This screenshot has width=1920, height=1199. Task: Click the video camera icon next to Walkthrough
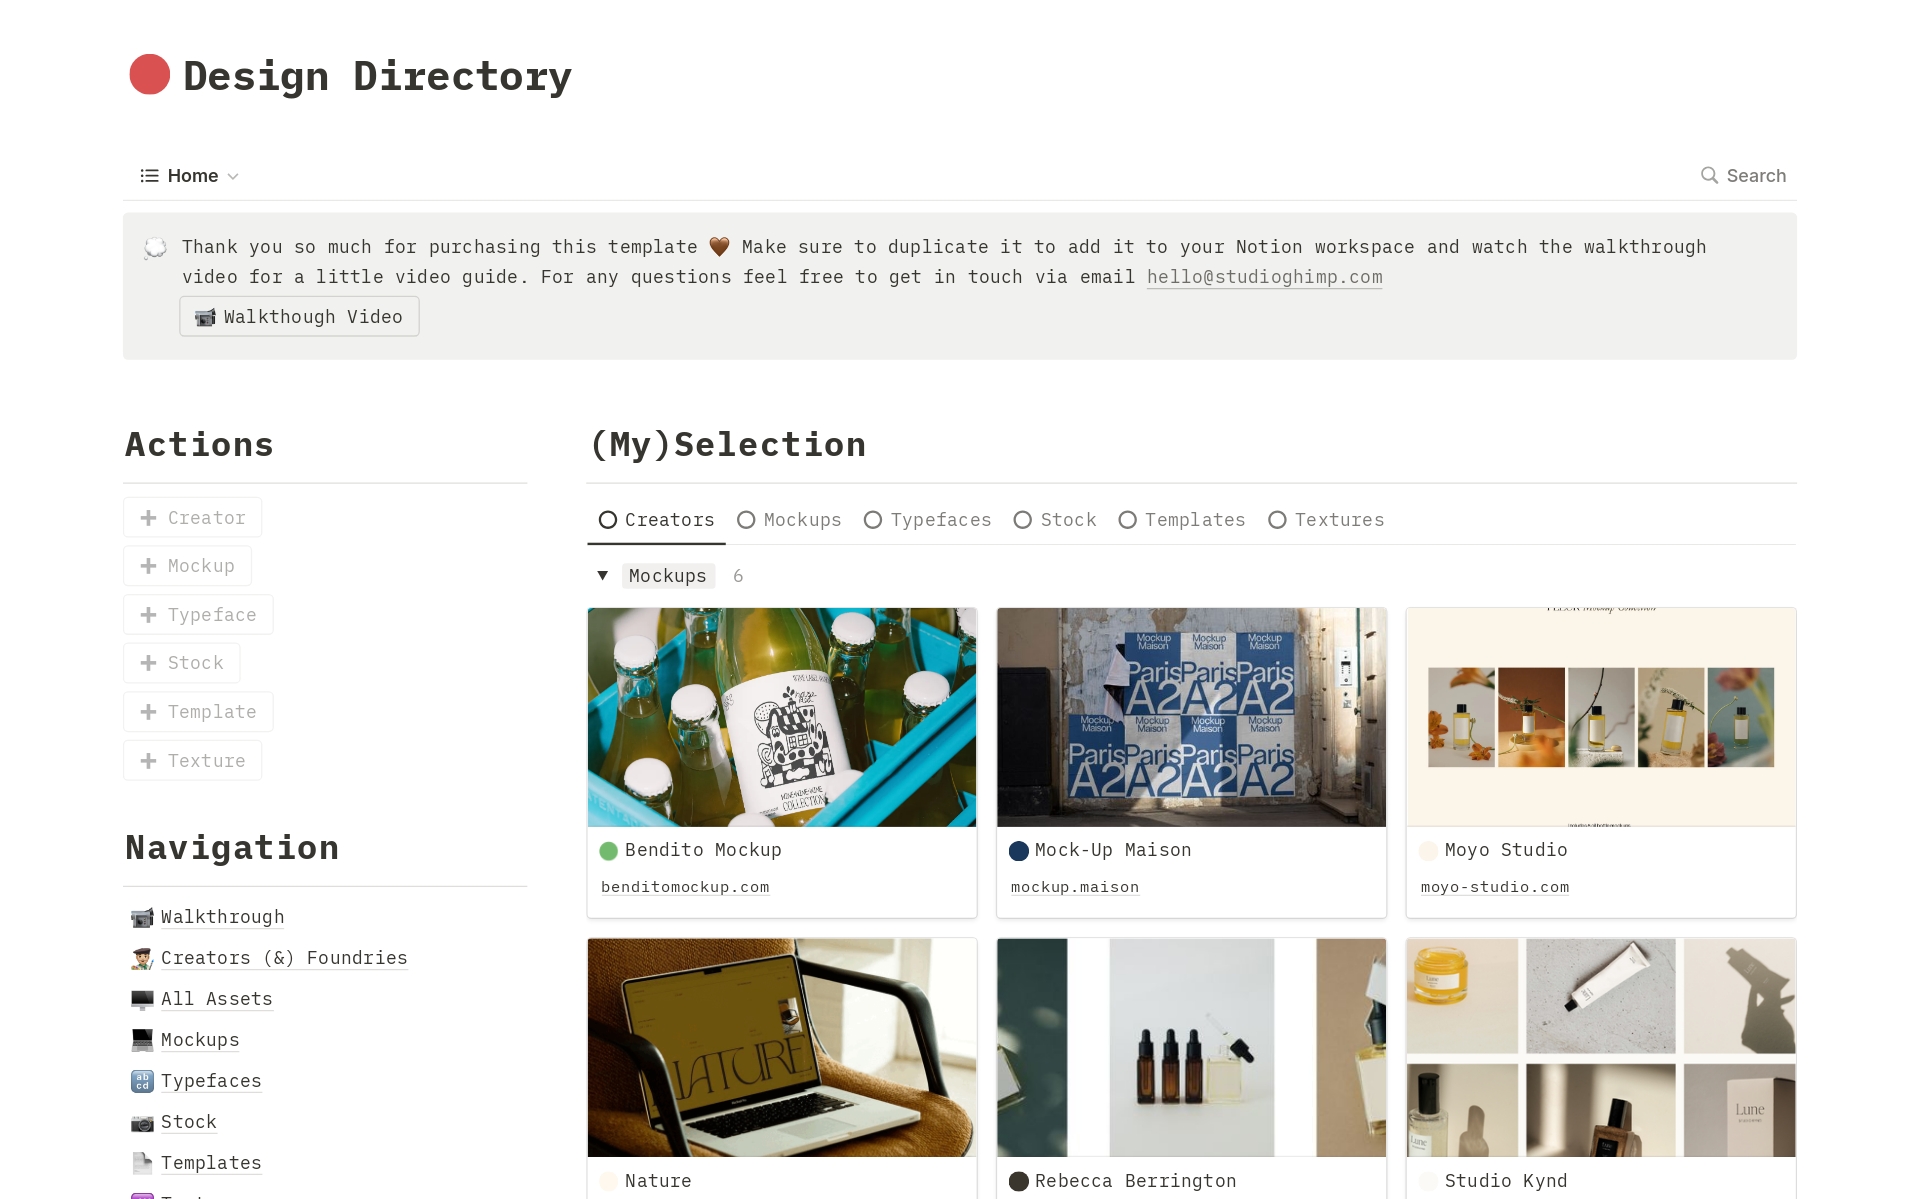point(142,917)
